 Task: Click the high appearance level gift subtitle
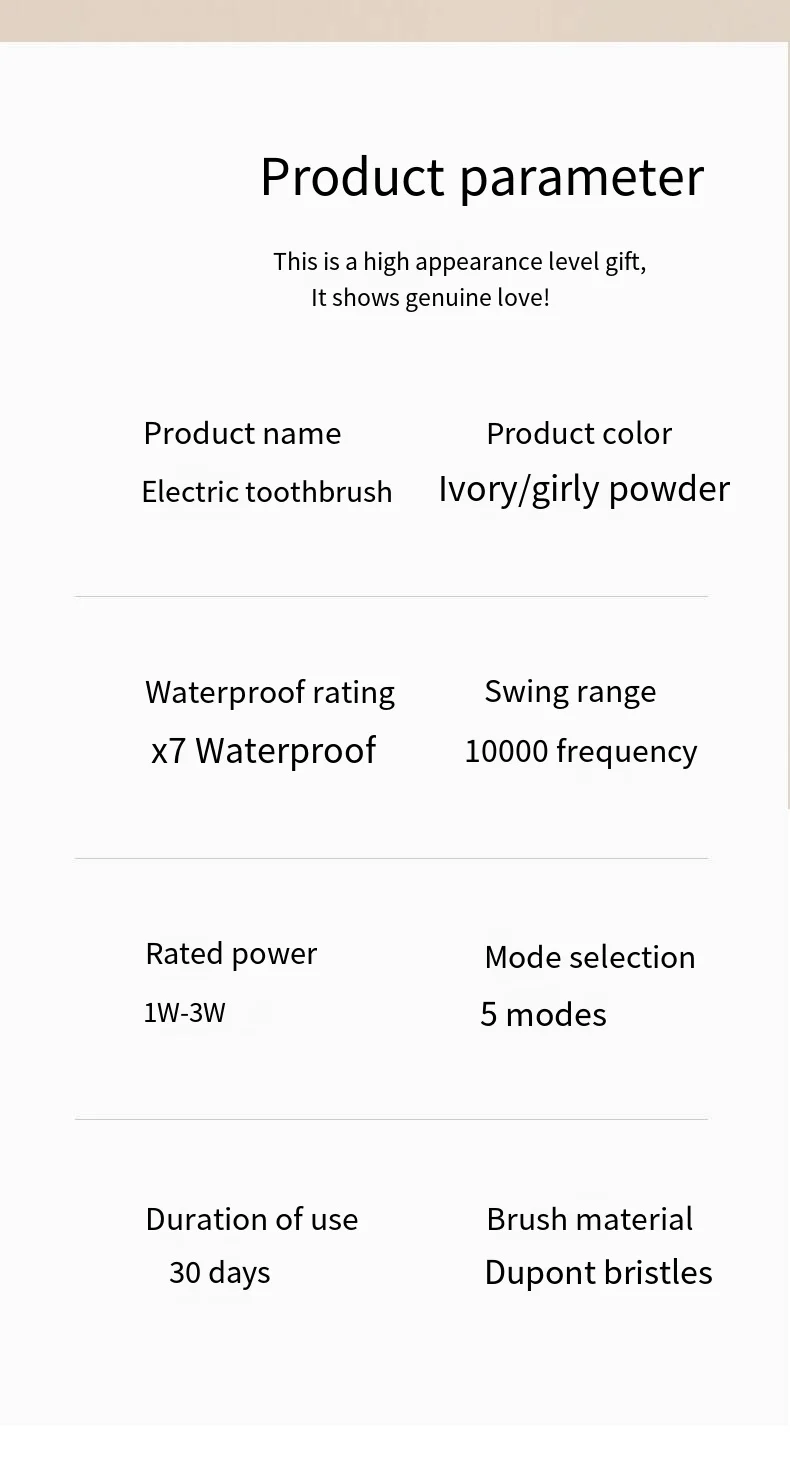(459, 262)
